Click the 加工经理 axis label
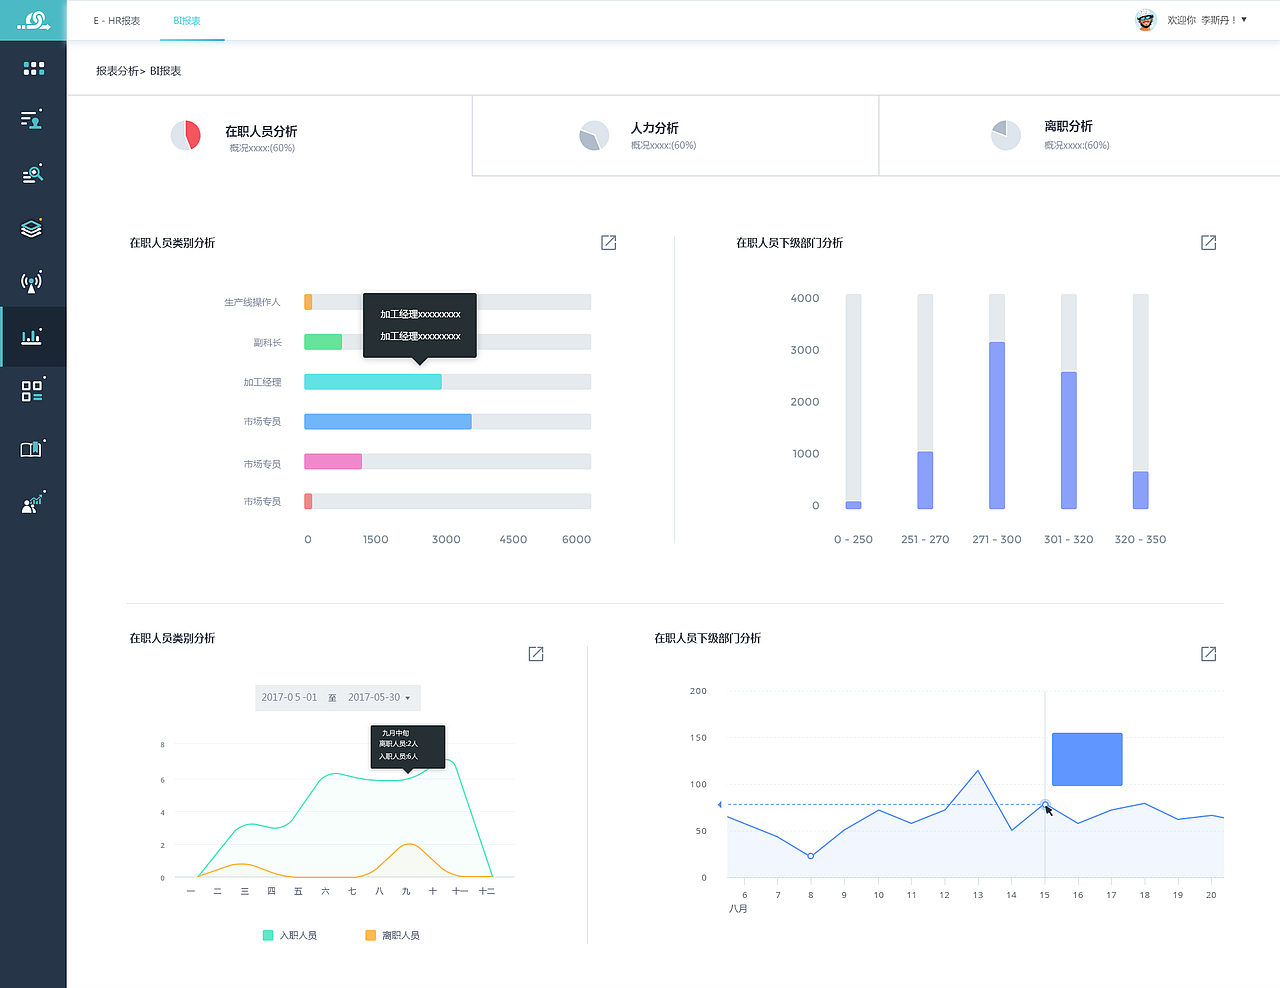This screenshot has width=1280, height=988. [262, 382]
